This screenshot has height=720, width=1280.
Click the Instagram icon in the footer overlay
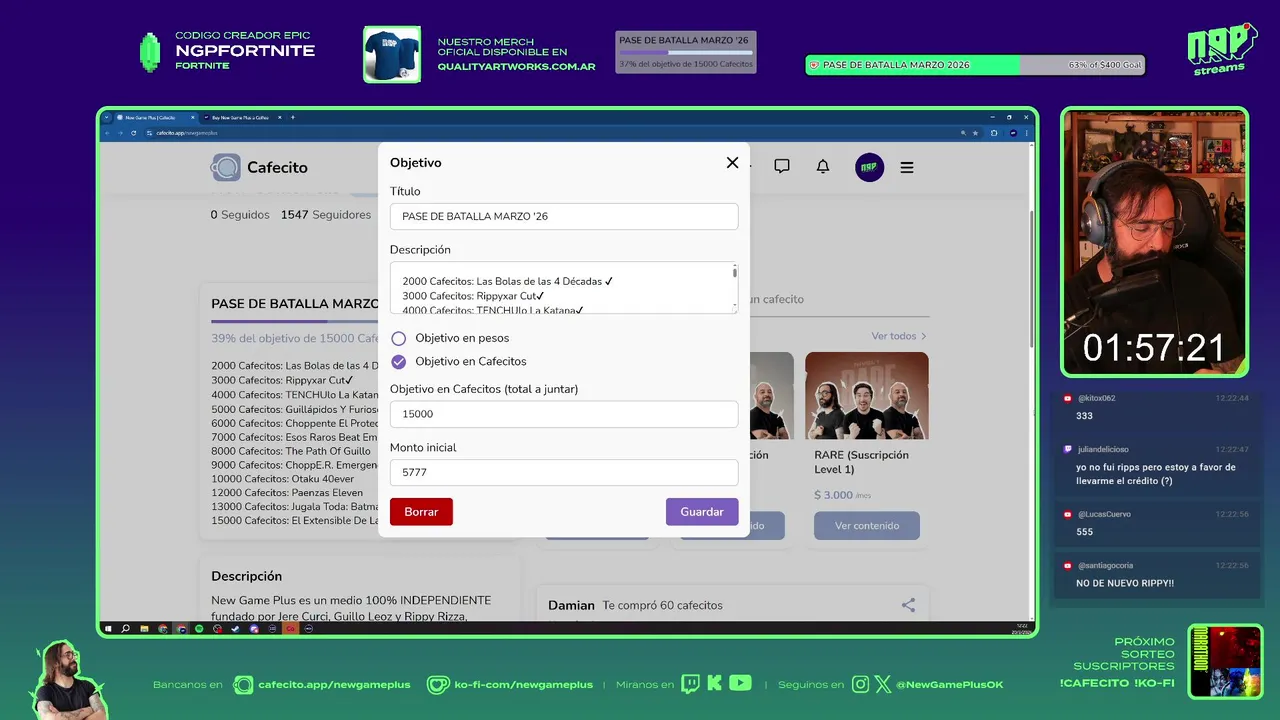(x=861, y=684)
